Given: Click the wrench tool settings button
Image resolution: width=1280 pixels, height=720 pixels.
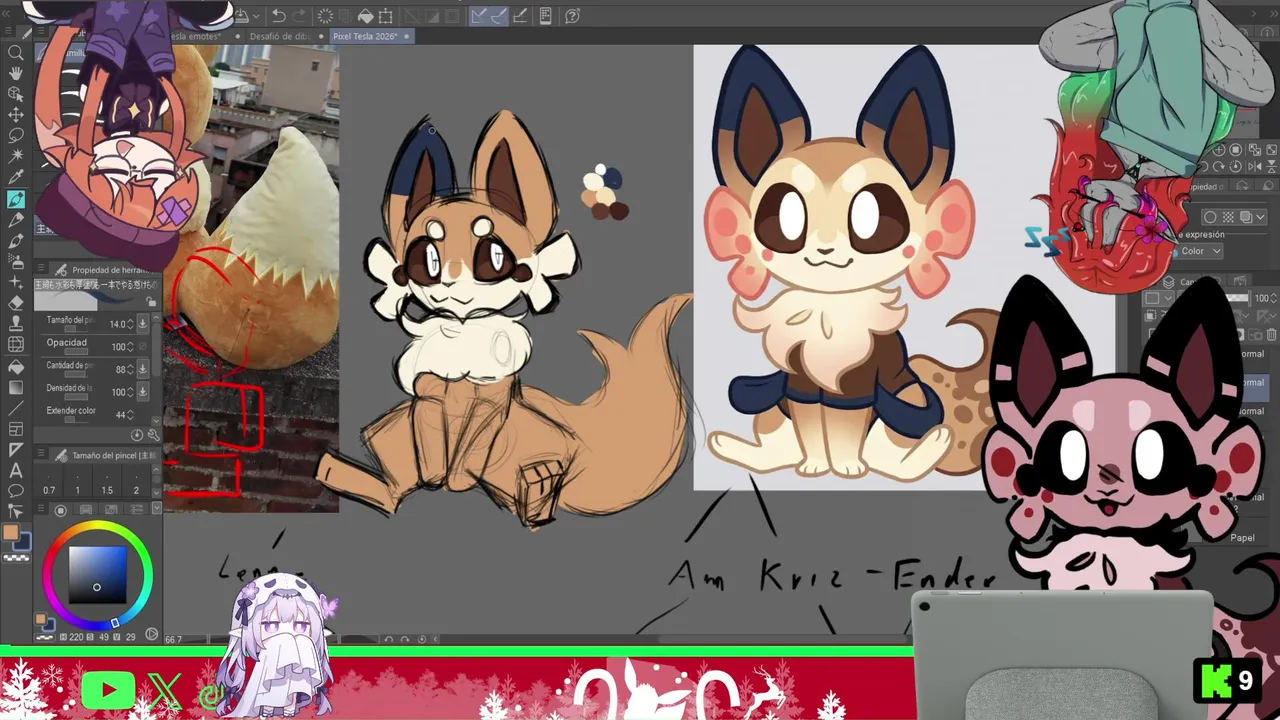Looking at the screenshot, I should click(153, 435).
